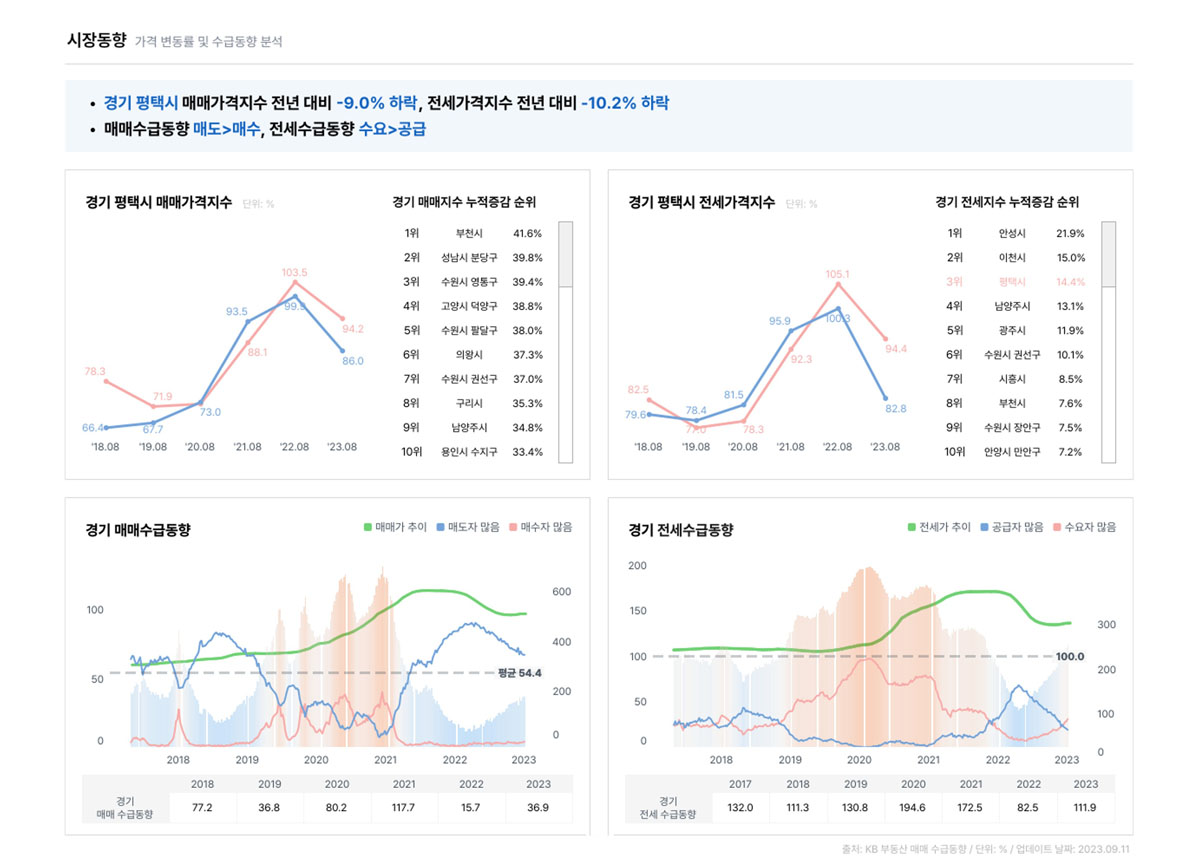The height and width of the screenshot is (858, 1200).
Task: Click the 80.2 cell in 매매 수급동향 table
Action: tap(337, 807)
